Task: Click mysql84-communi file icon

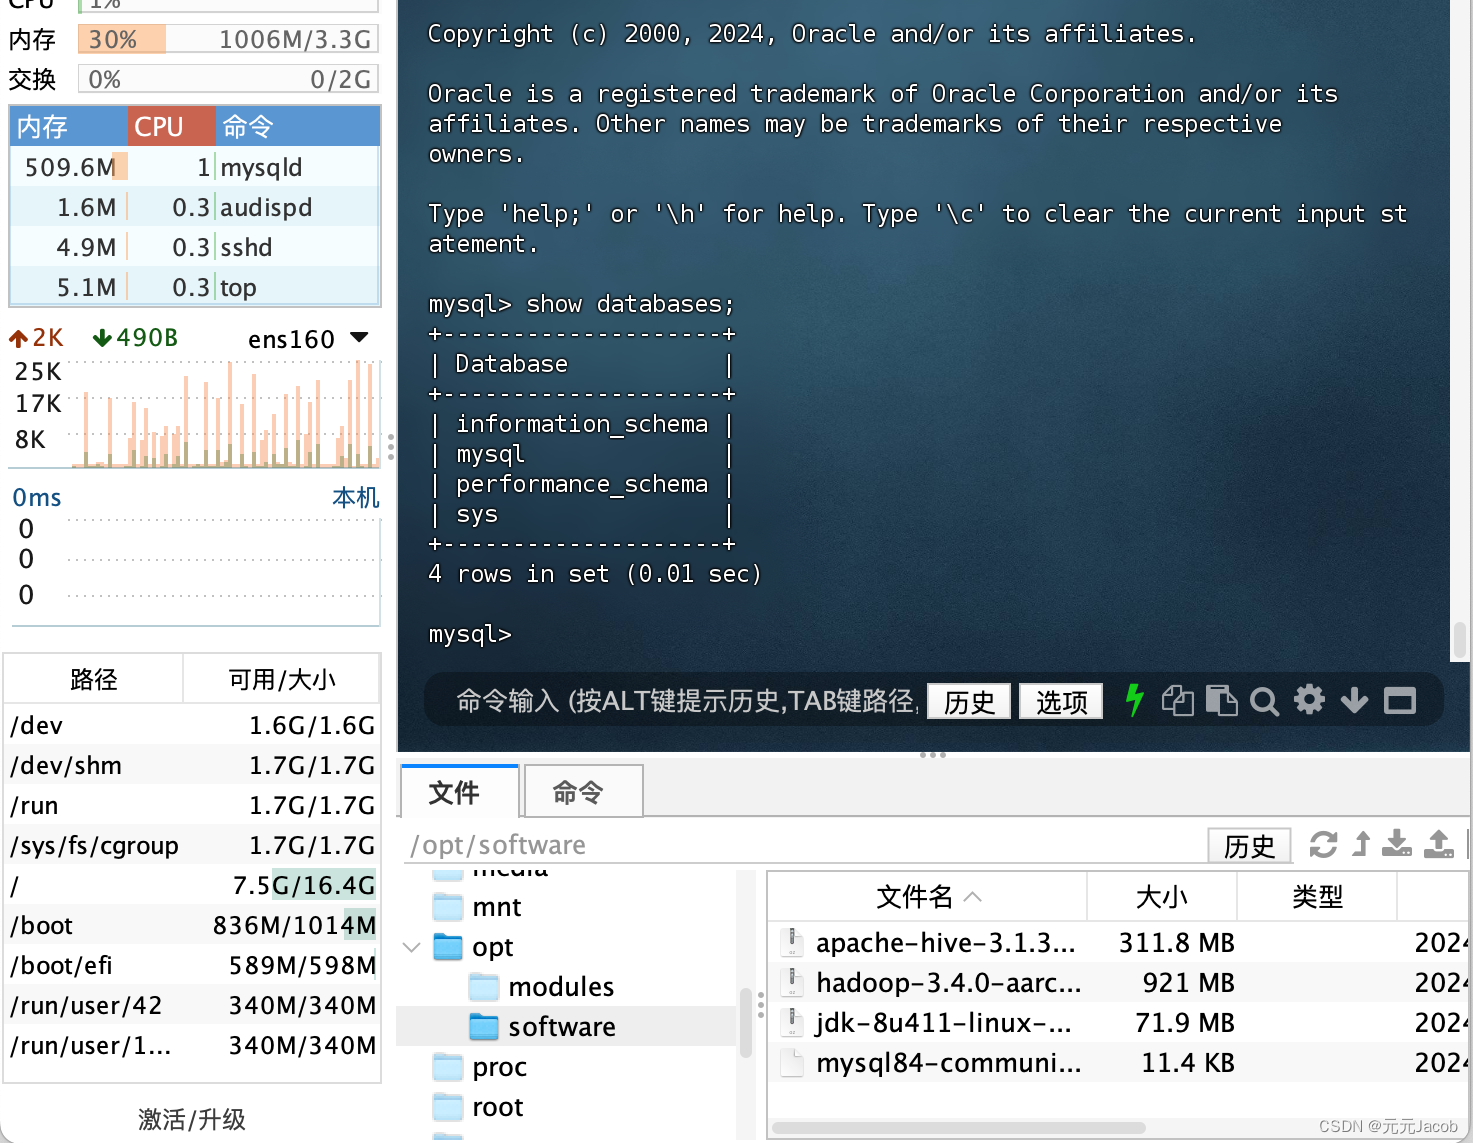Action: [x=792, y=1062]
